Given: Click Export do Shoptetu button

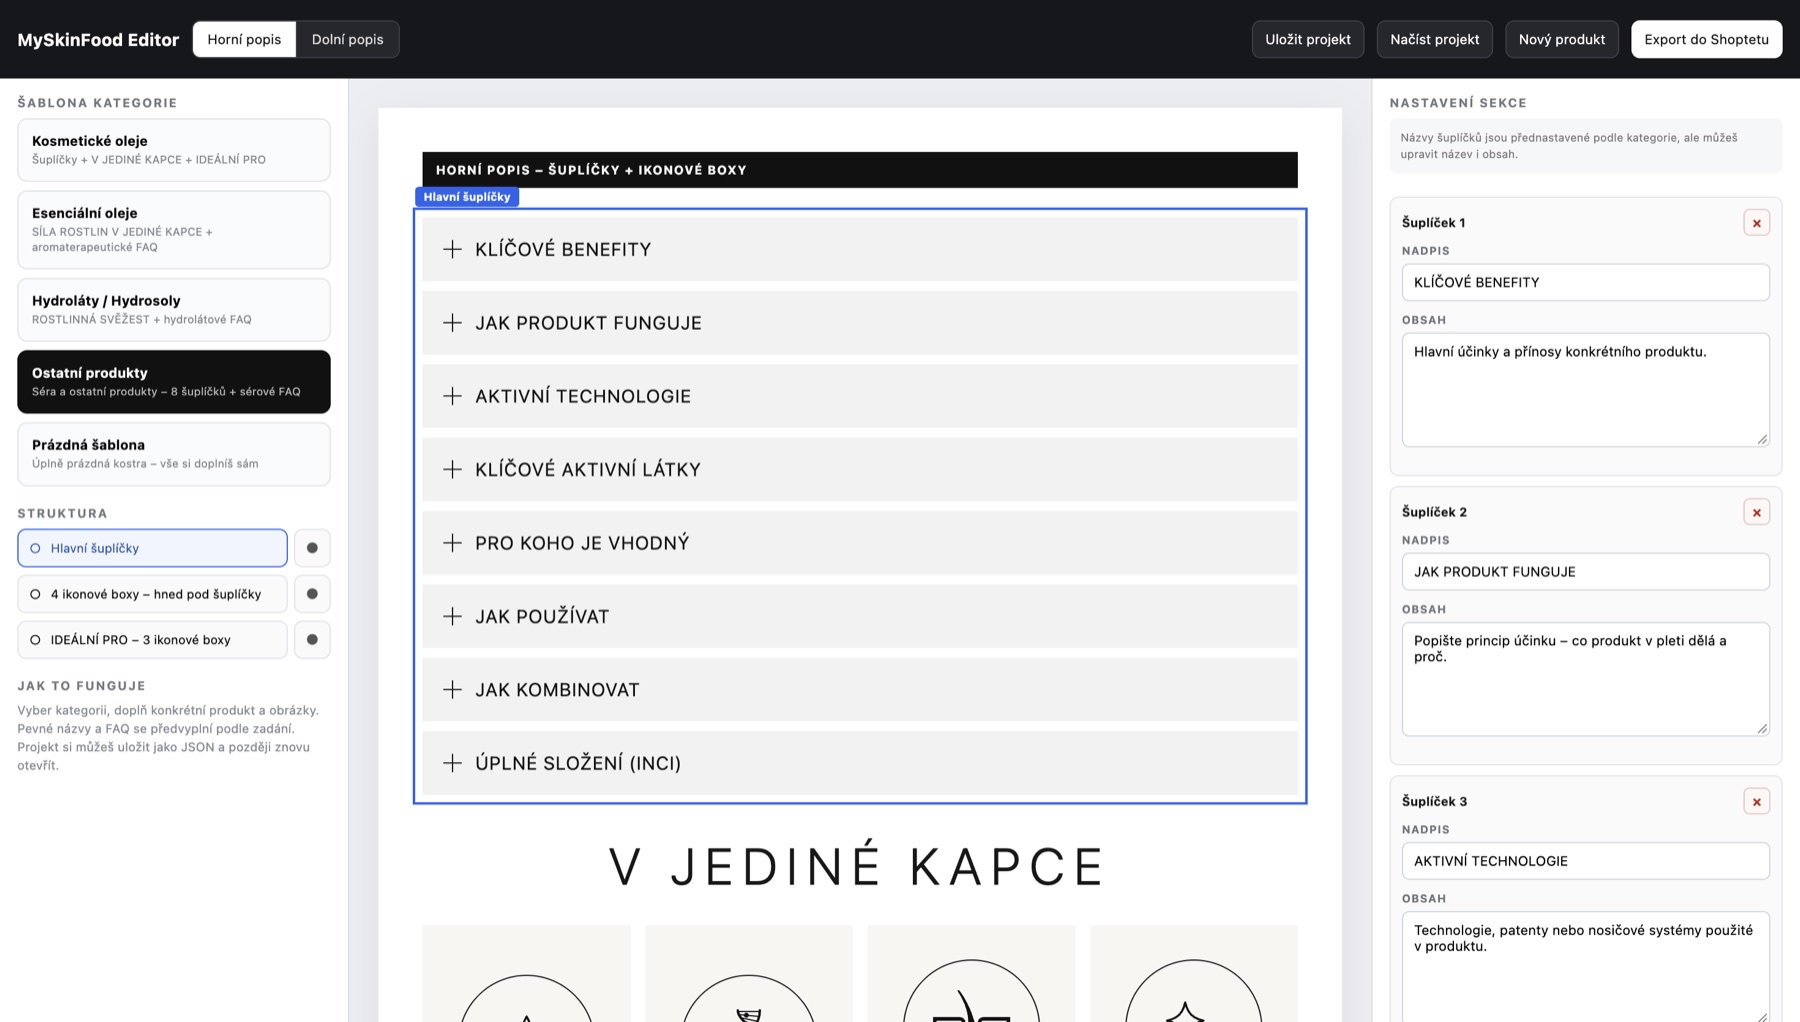Looking at the screenshot, I should coord(1706,39).
